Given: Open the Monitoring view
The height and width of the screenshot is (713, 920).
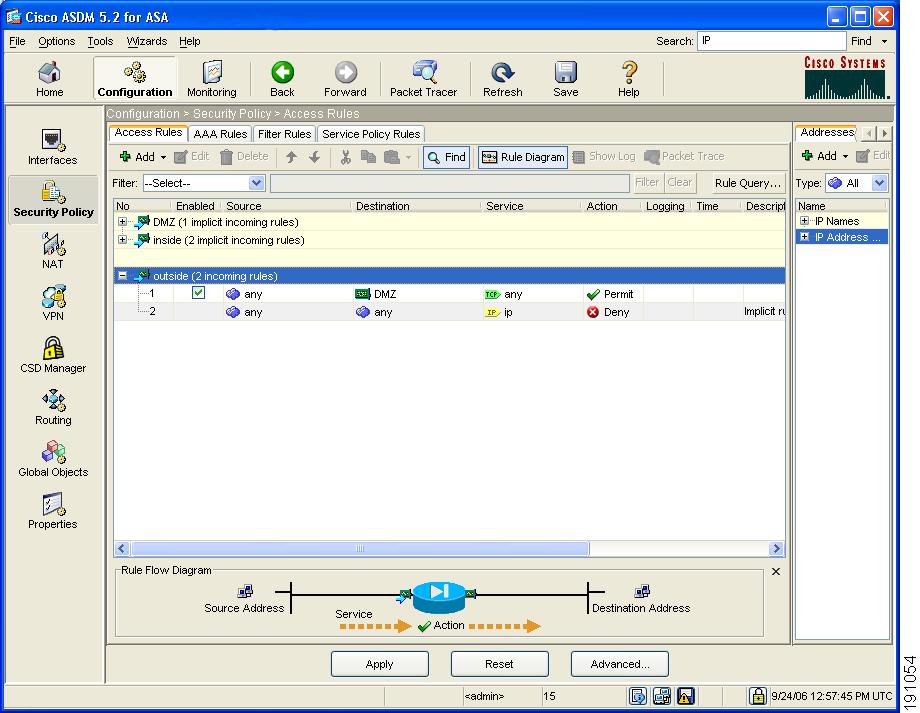Looking at the screenshot, I should tap(212, 79).
